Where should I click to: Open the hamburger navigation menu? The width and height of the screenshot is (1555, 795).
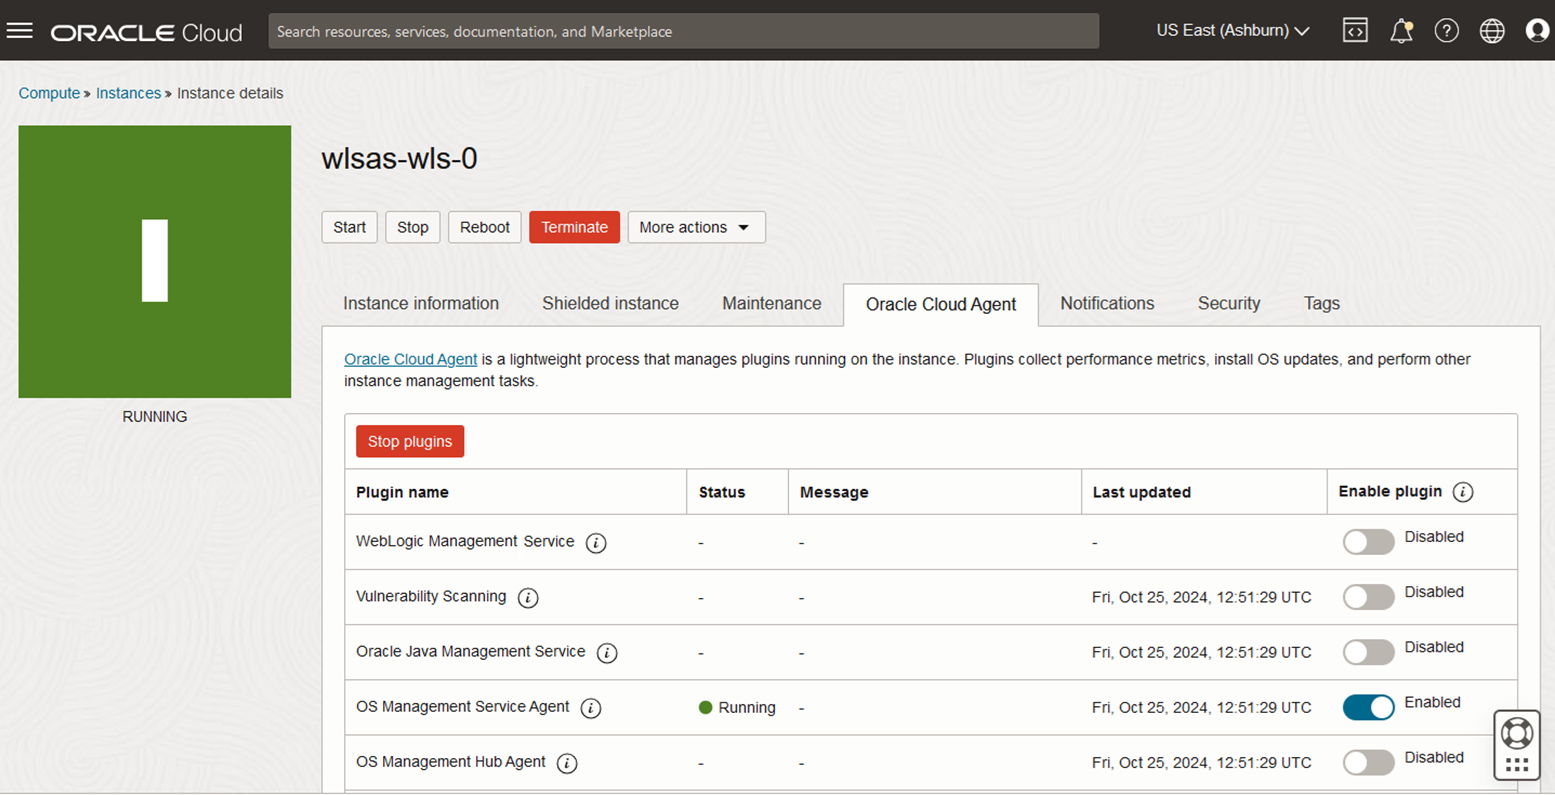pos(20,31)
